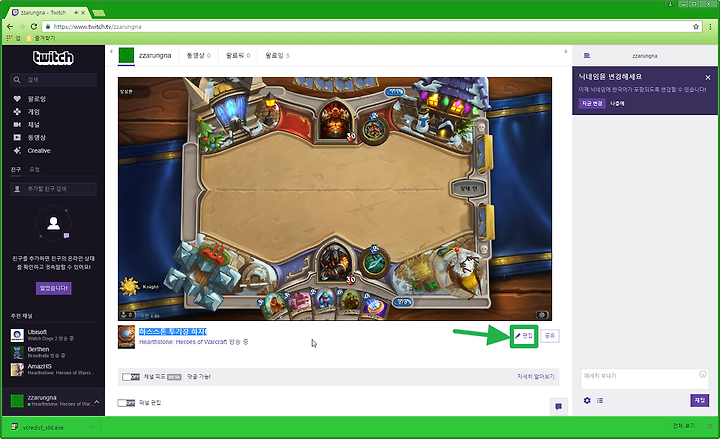Click the purple whisper chat bubble icon

[x=558, y=406]
